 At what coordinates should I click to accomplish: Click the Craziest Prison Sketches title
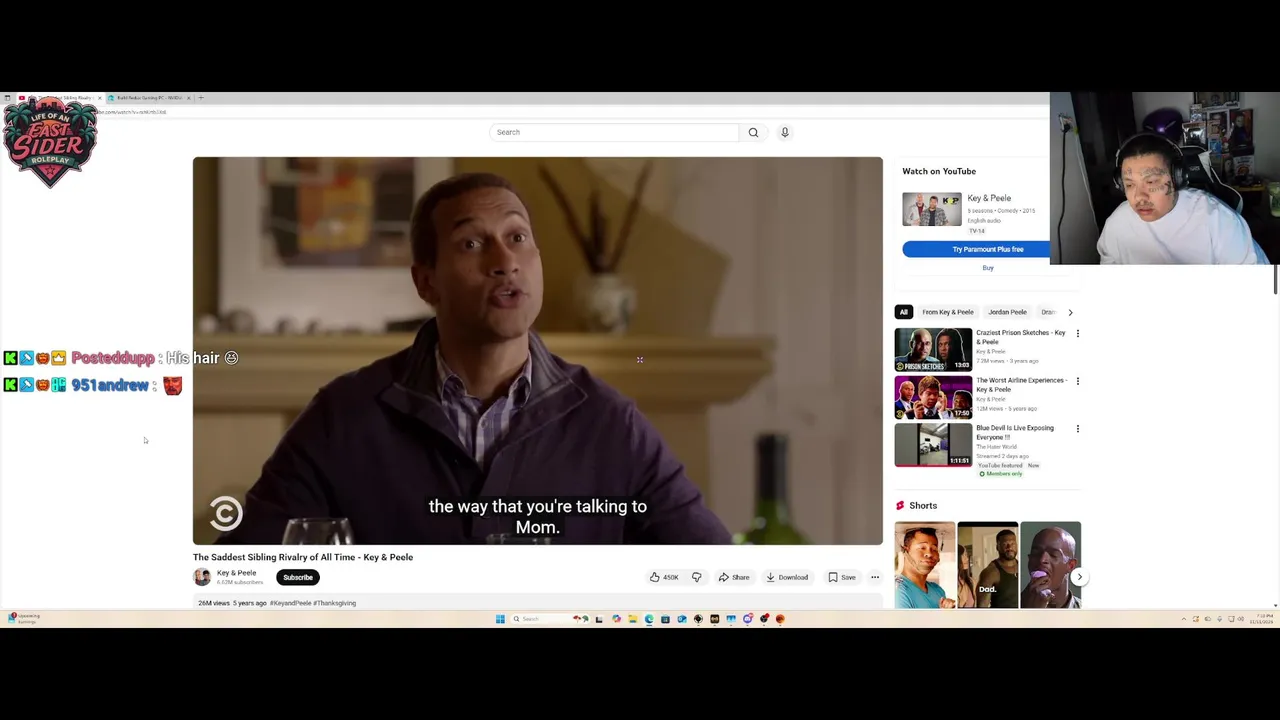[x=1021, y=337]
